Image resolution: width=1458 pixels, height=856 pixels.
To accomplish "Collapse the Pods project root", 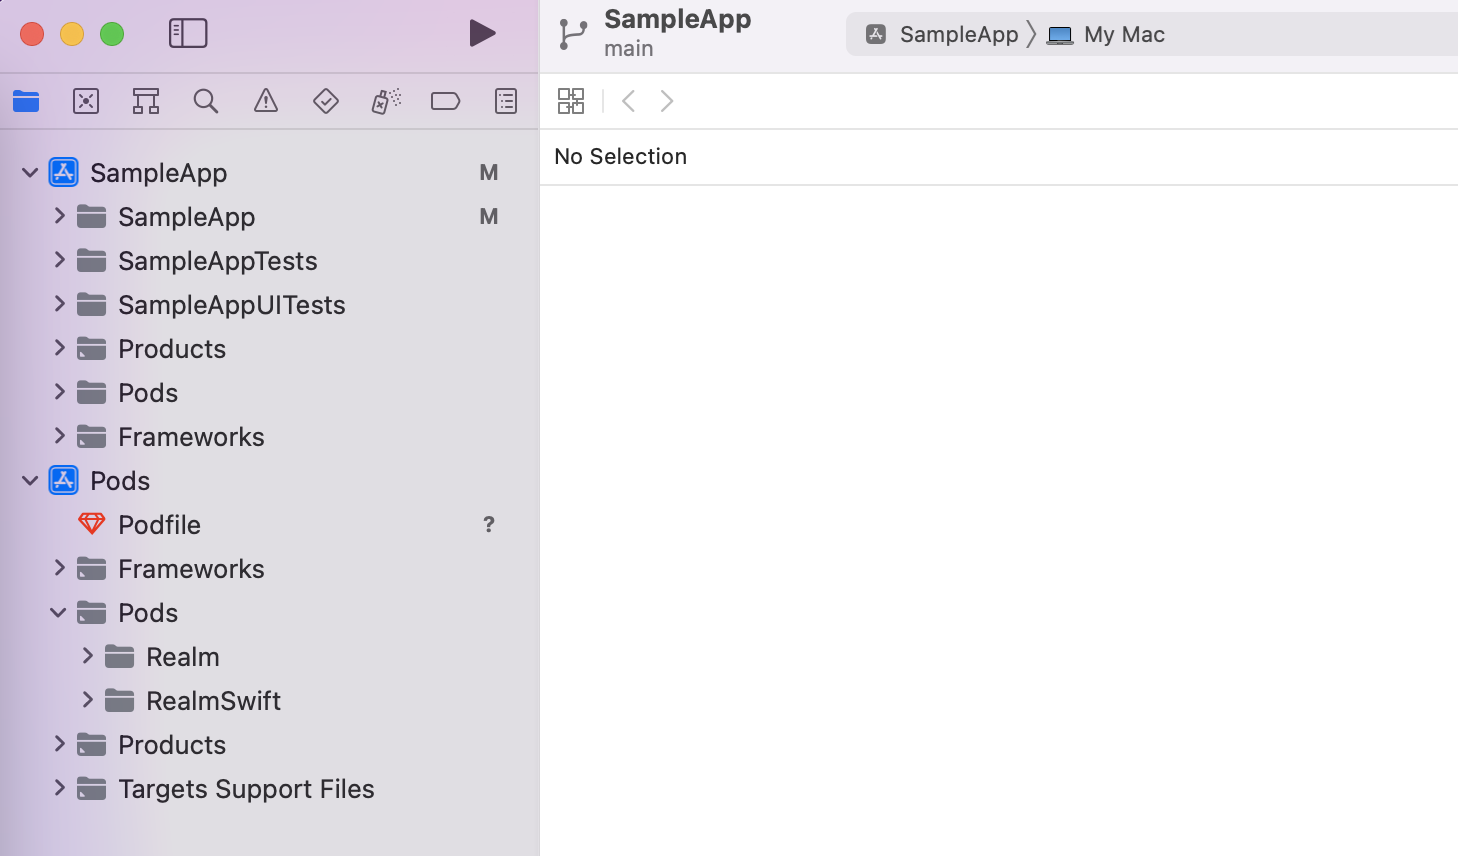I will tap(30, 481).
